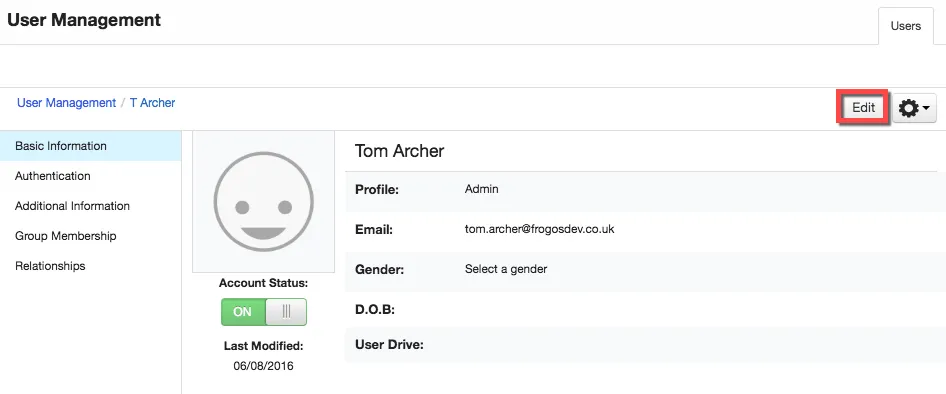Click the Last Modified: label
The height and width of the screenshot is (394, 946).
[264, 346]
